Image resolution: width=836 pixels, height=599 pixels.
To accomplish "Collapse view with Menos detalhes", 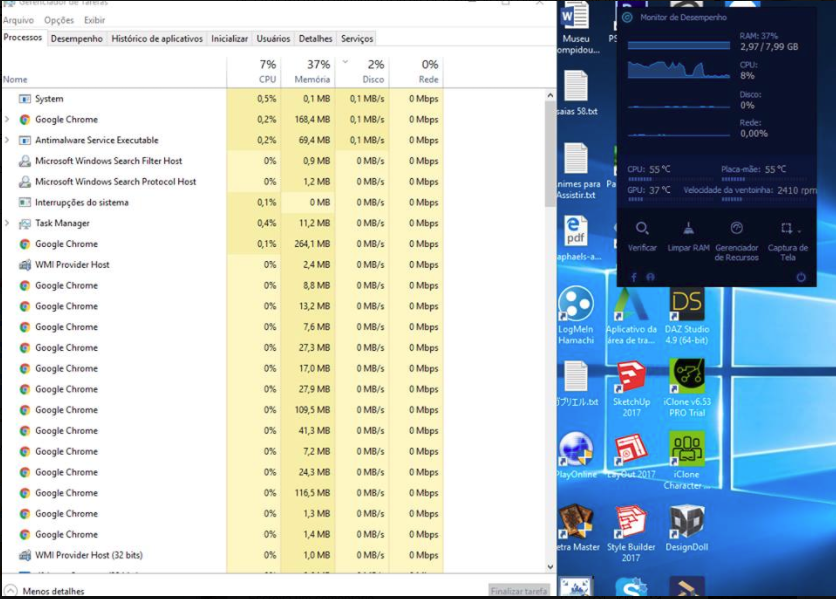I will coord(45,591).
